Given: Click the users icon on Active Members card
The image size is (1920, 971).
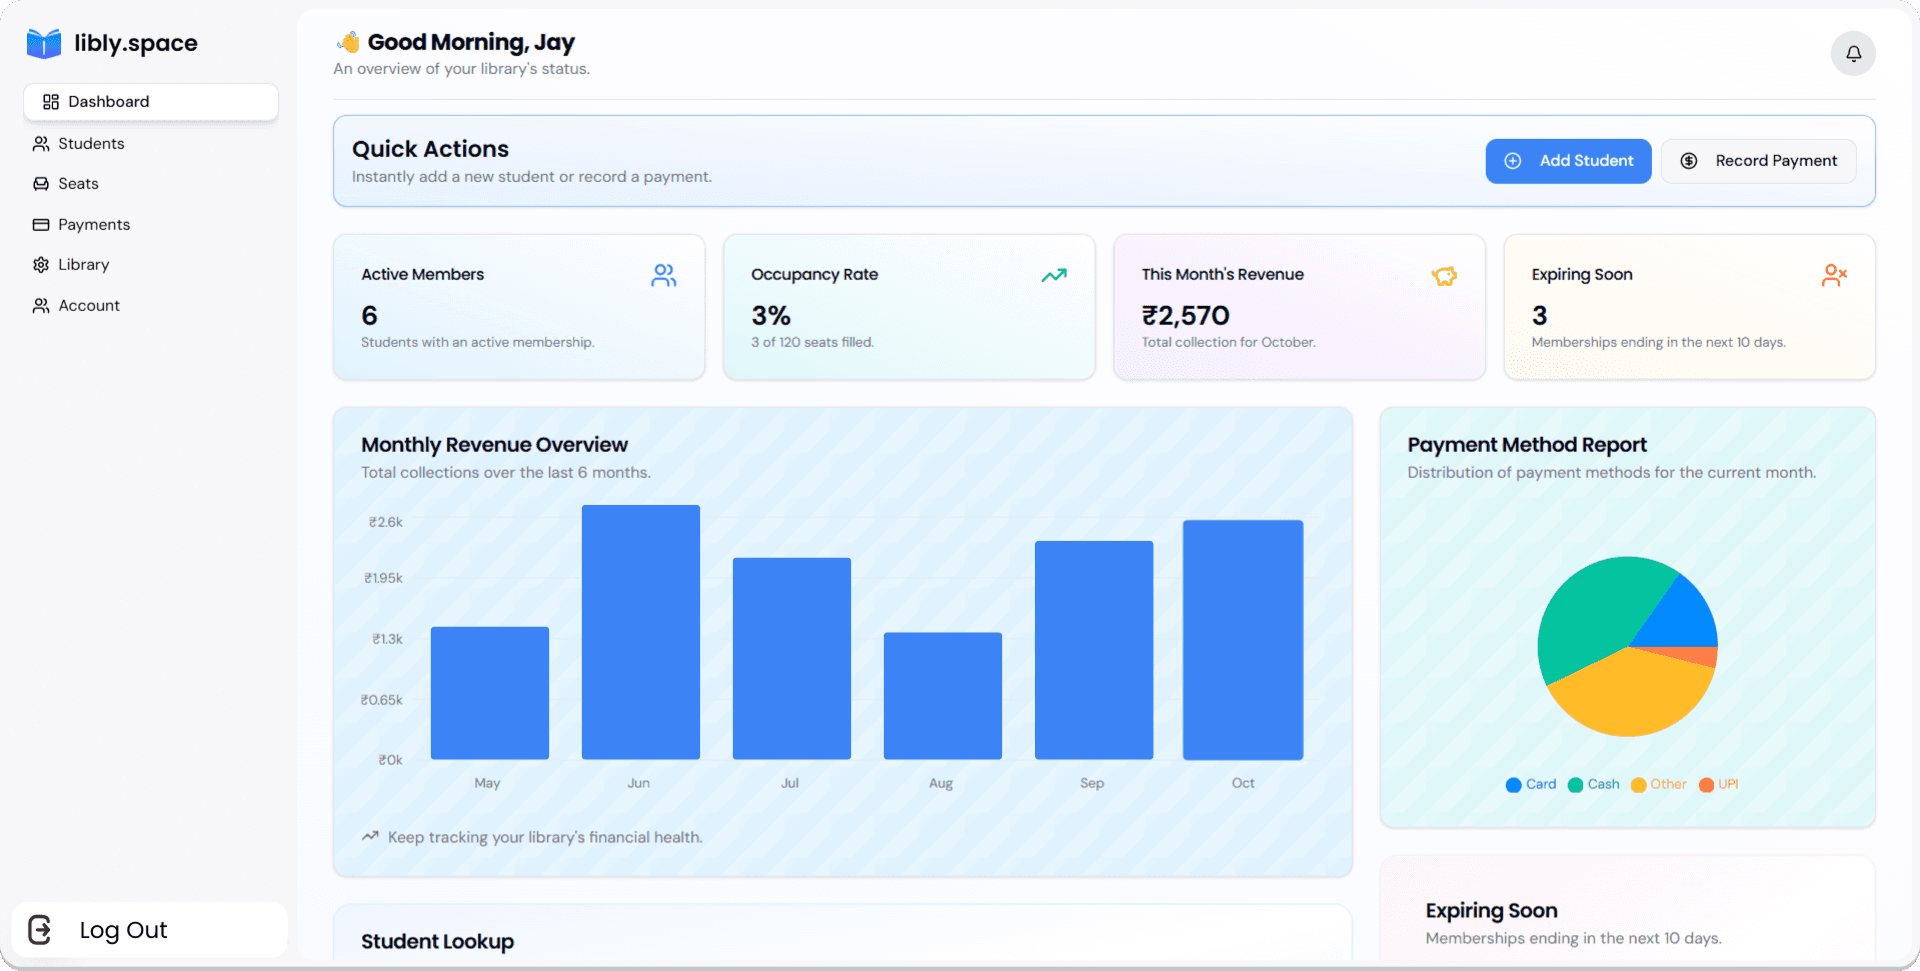Looking at the screenshot, I should (663, 275).
